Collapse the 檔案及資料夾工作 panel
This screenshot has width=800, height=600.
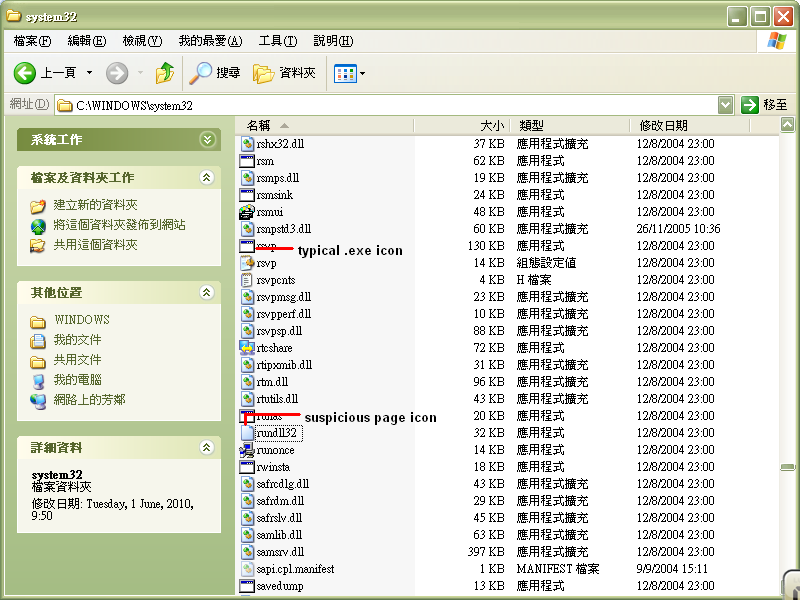[207, 178]
